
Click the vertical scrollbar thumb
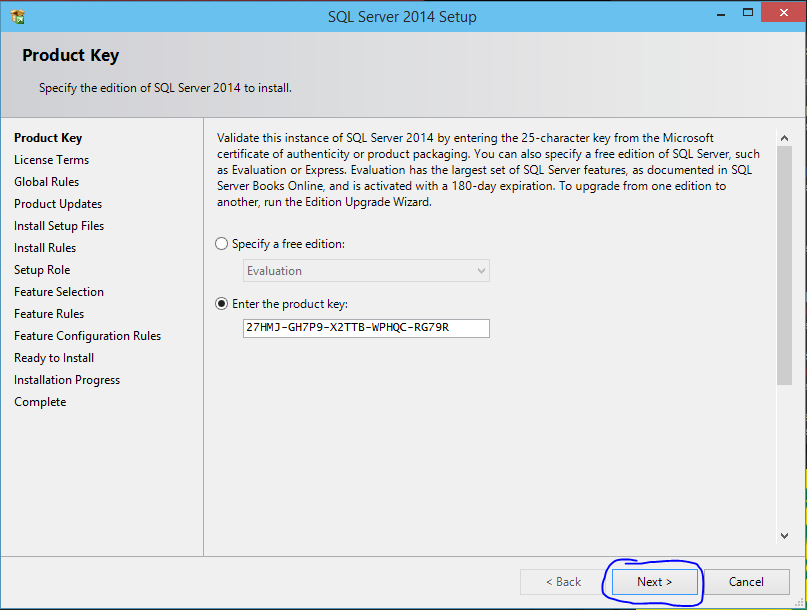pyautogui.click(x=784, y=265)
